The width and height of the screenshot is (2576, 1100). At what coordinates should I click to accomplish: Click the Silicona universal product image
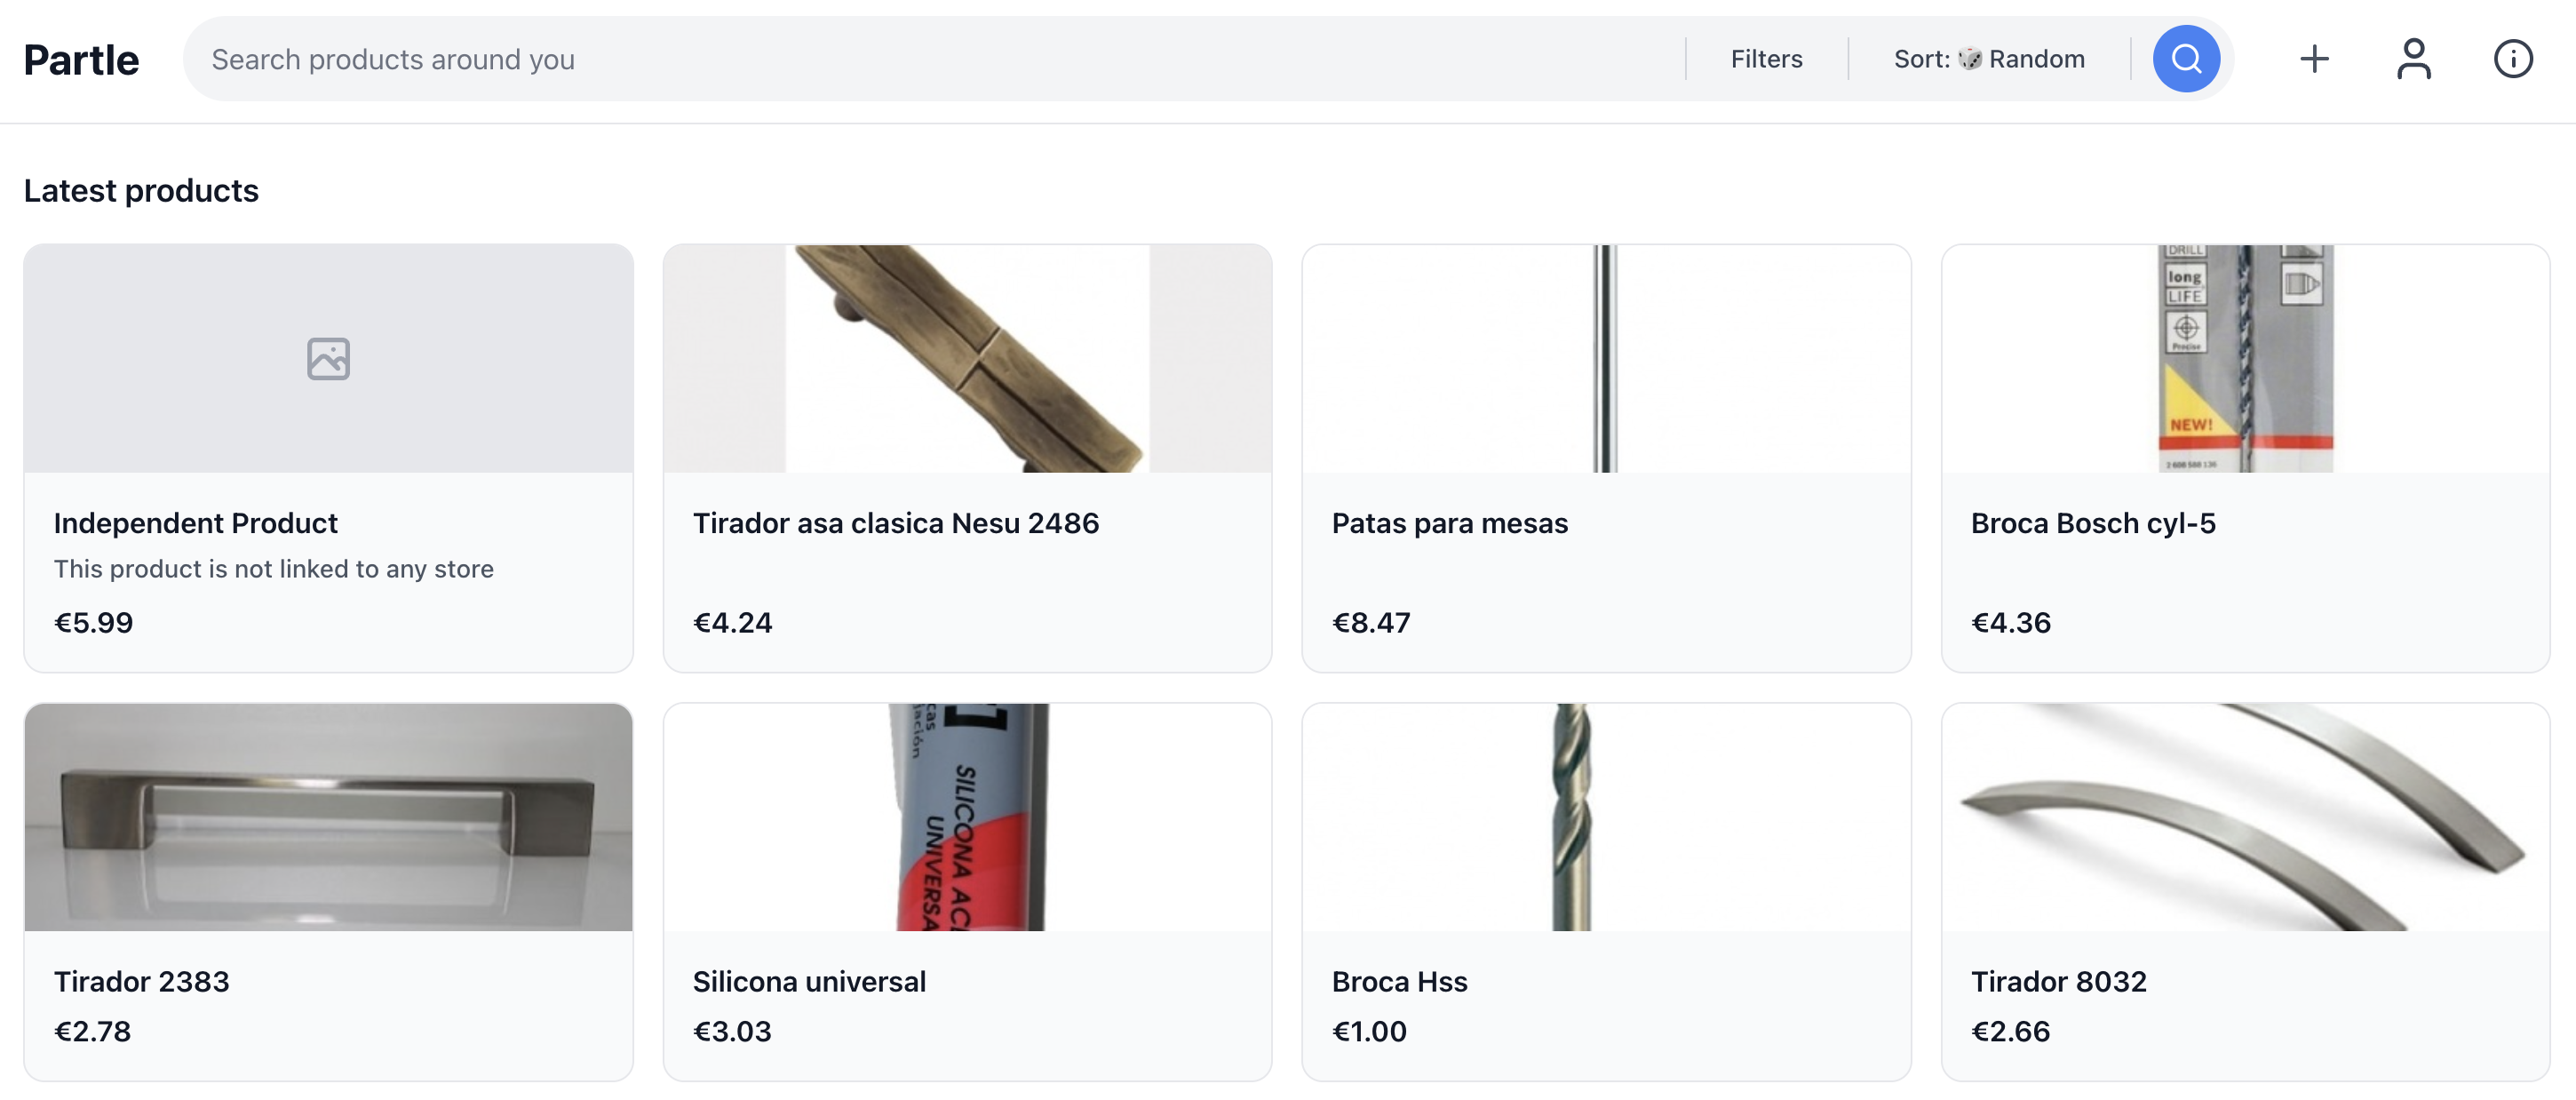[966, 817]
